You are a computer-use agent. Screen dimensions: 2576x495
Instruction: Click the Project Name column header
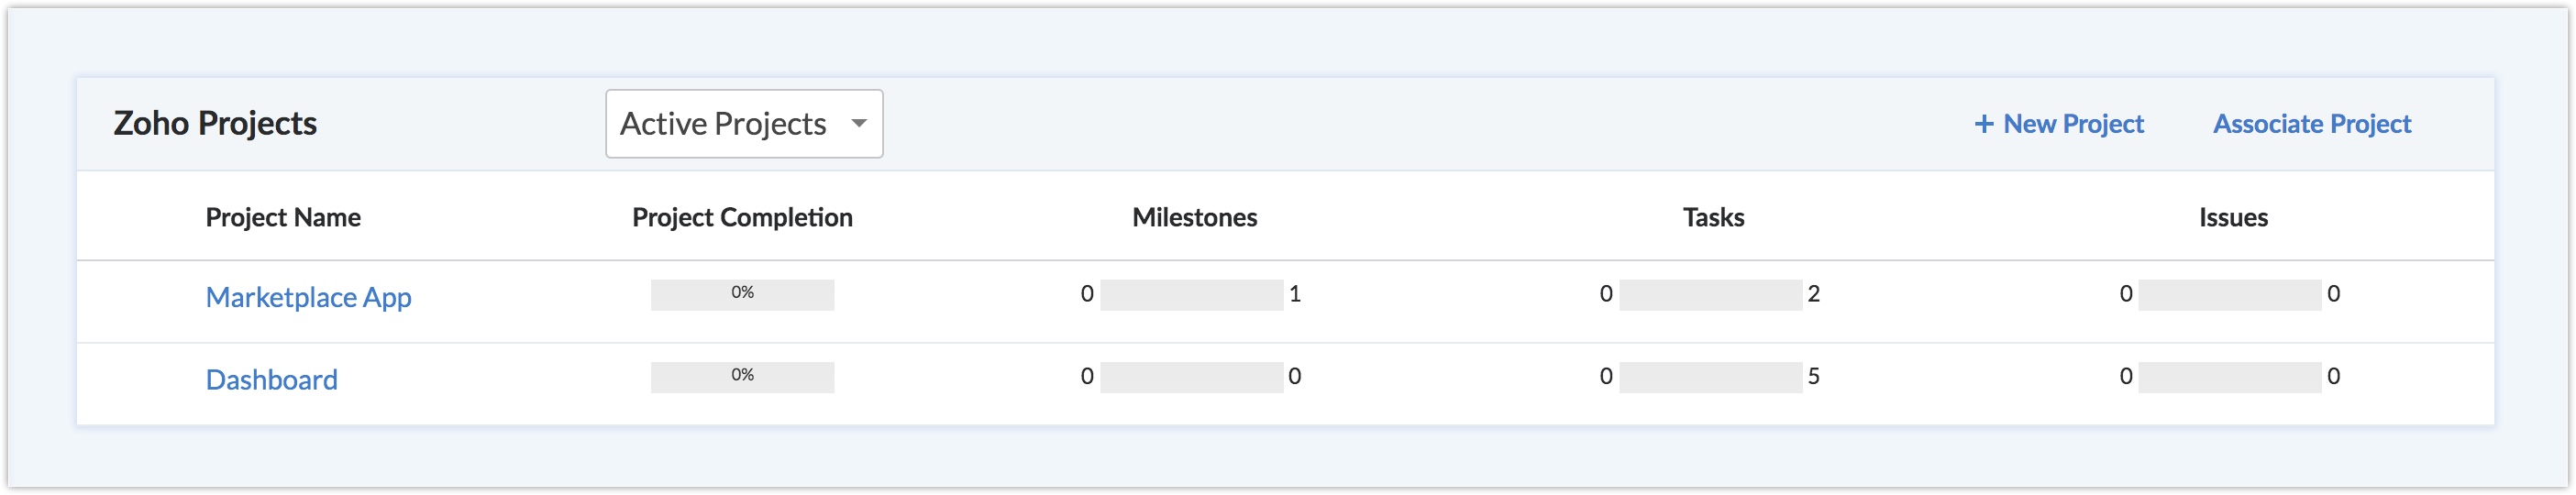[283, 217]
